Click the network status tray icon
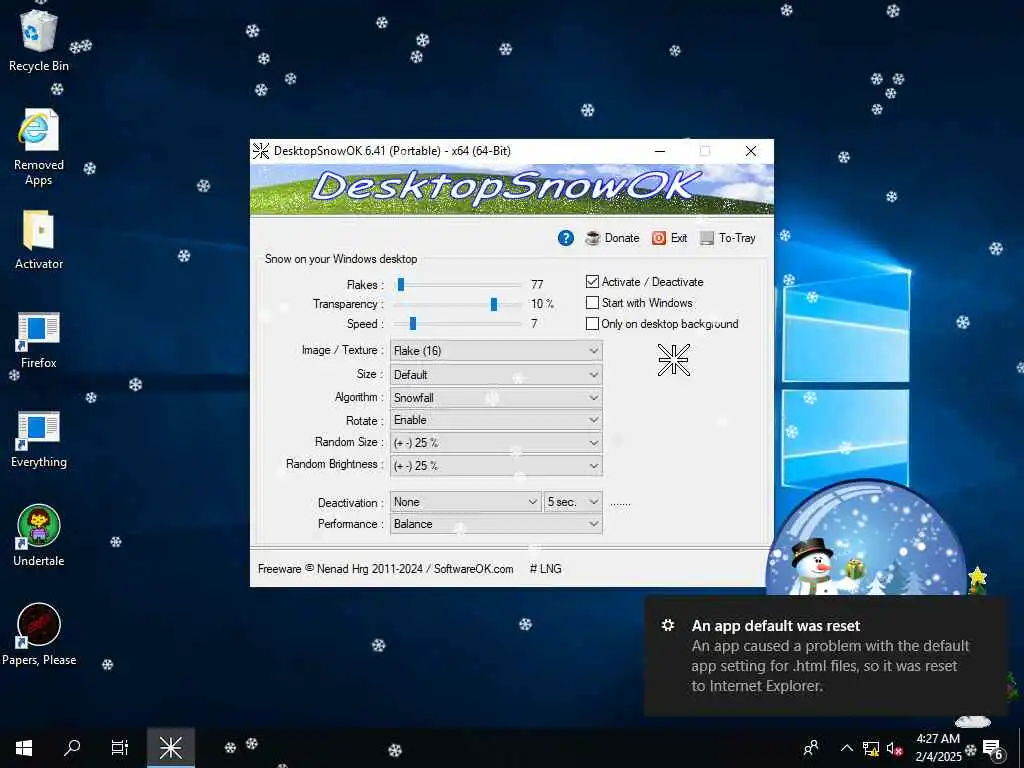 point(871,748)
